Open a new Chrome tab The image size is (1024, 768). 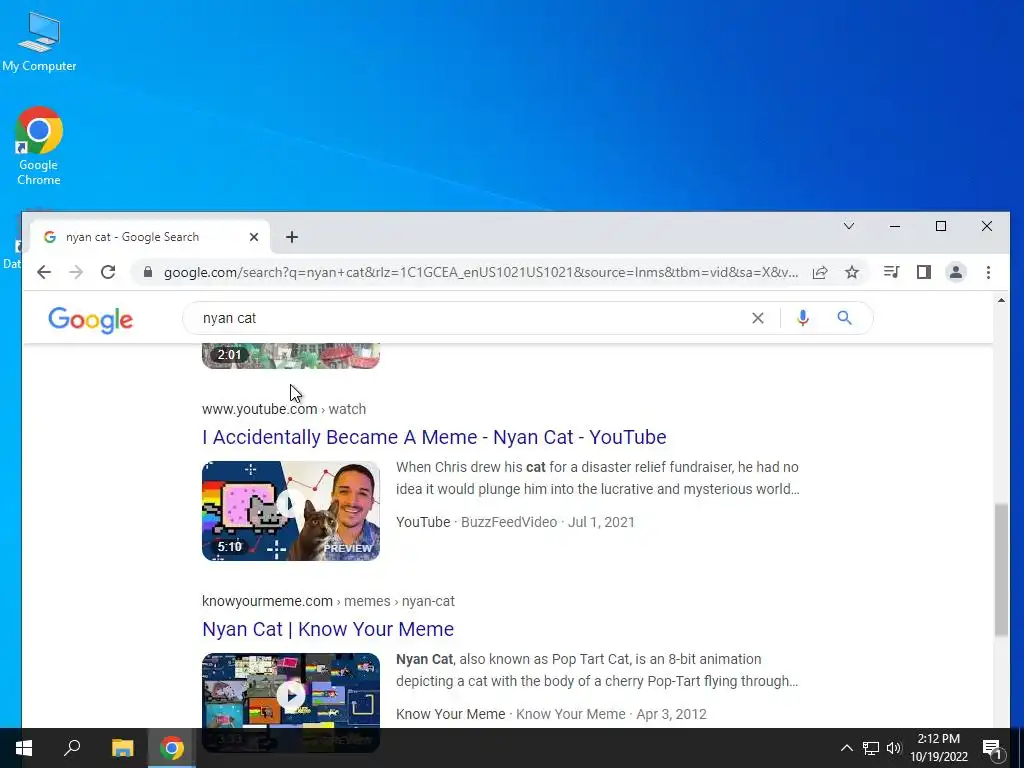point(292,237)
